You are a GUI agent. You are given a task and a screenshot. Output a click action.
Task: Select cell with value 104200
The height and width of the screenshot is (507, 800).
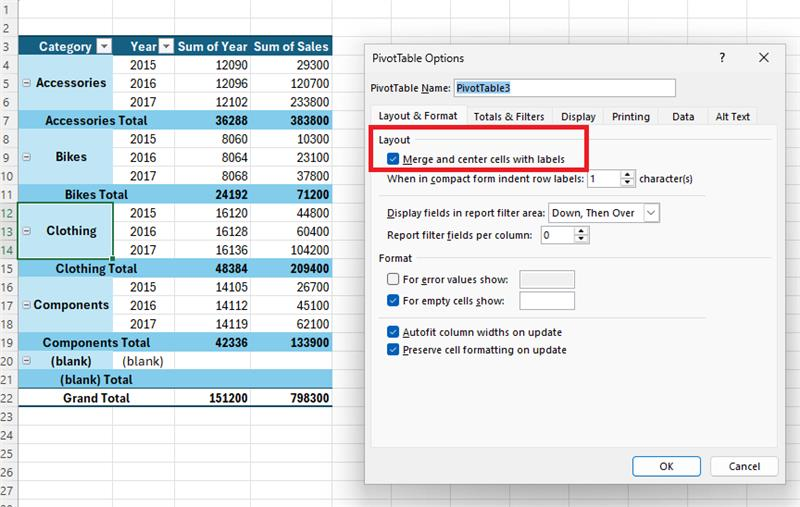[291, 250]
